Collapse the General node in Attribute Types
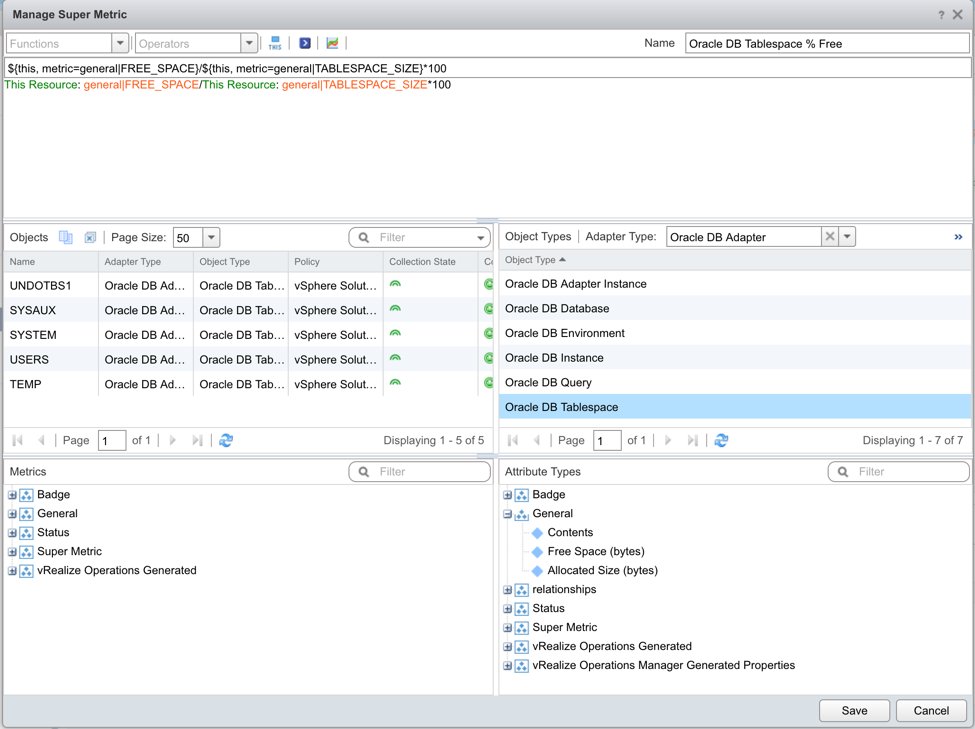The width and height of the screenshot is (975, 729). click(507, 514)
